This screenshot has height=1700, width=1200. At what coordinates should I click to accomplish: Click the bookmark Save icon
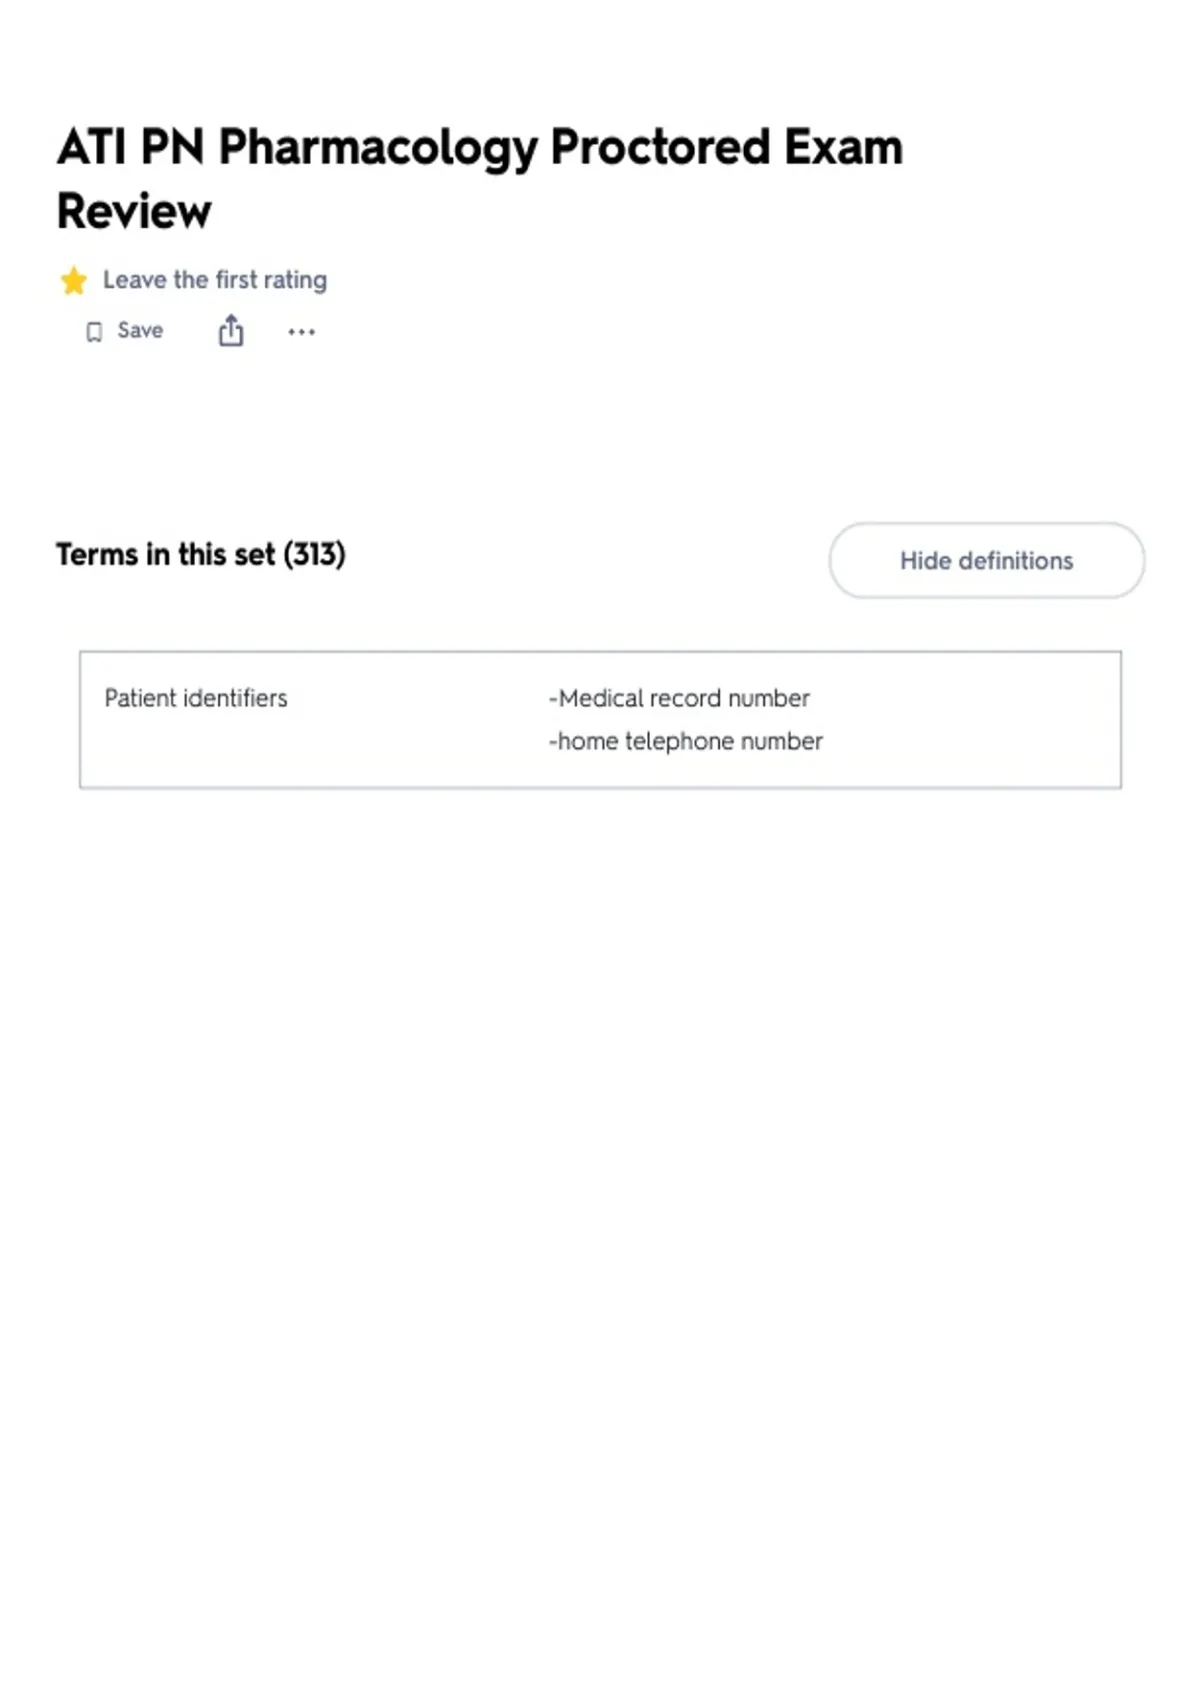(x=94, y=331)
